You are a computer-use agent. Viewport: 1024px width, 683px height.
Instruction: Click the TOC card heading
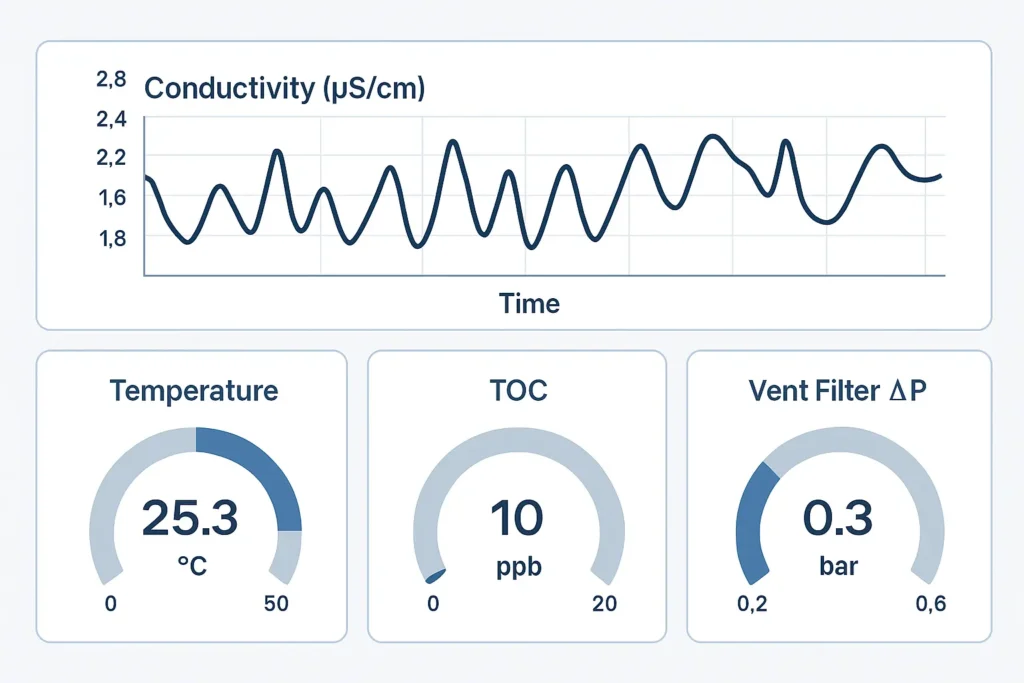(x=519, y=390)
